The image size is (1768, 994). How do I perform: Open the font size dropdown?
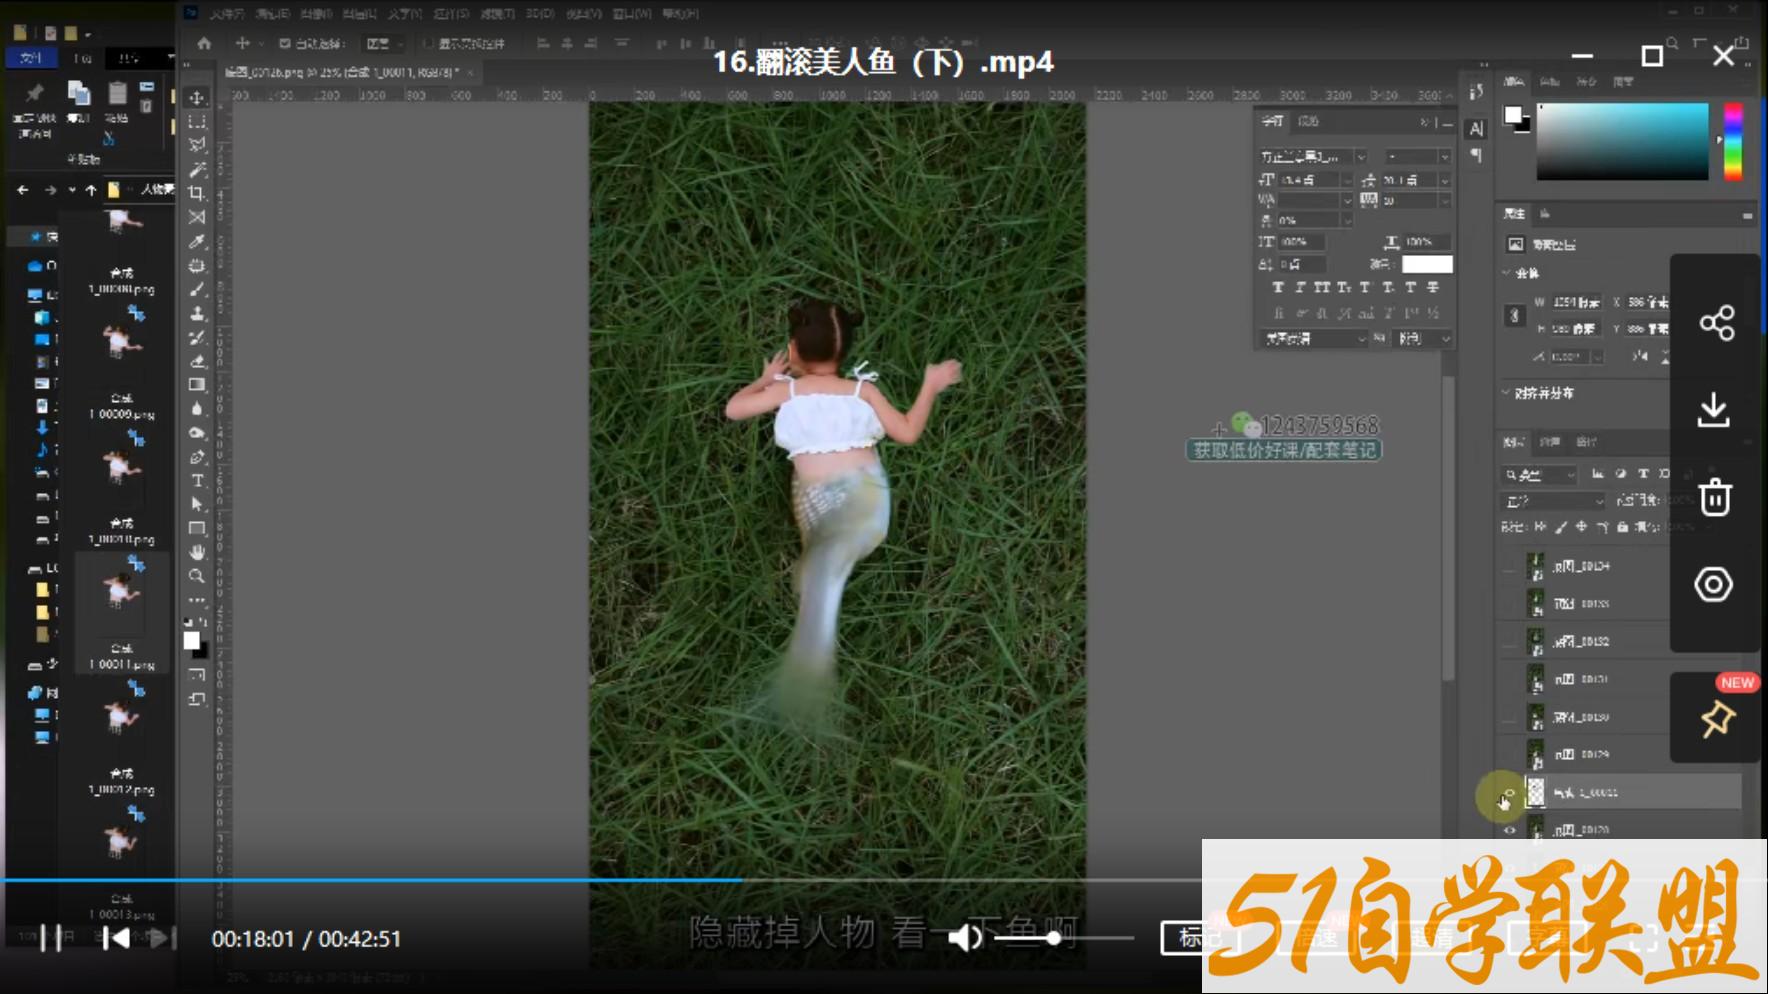pos(1347,180)
